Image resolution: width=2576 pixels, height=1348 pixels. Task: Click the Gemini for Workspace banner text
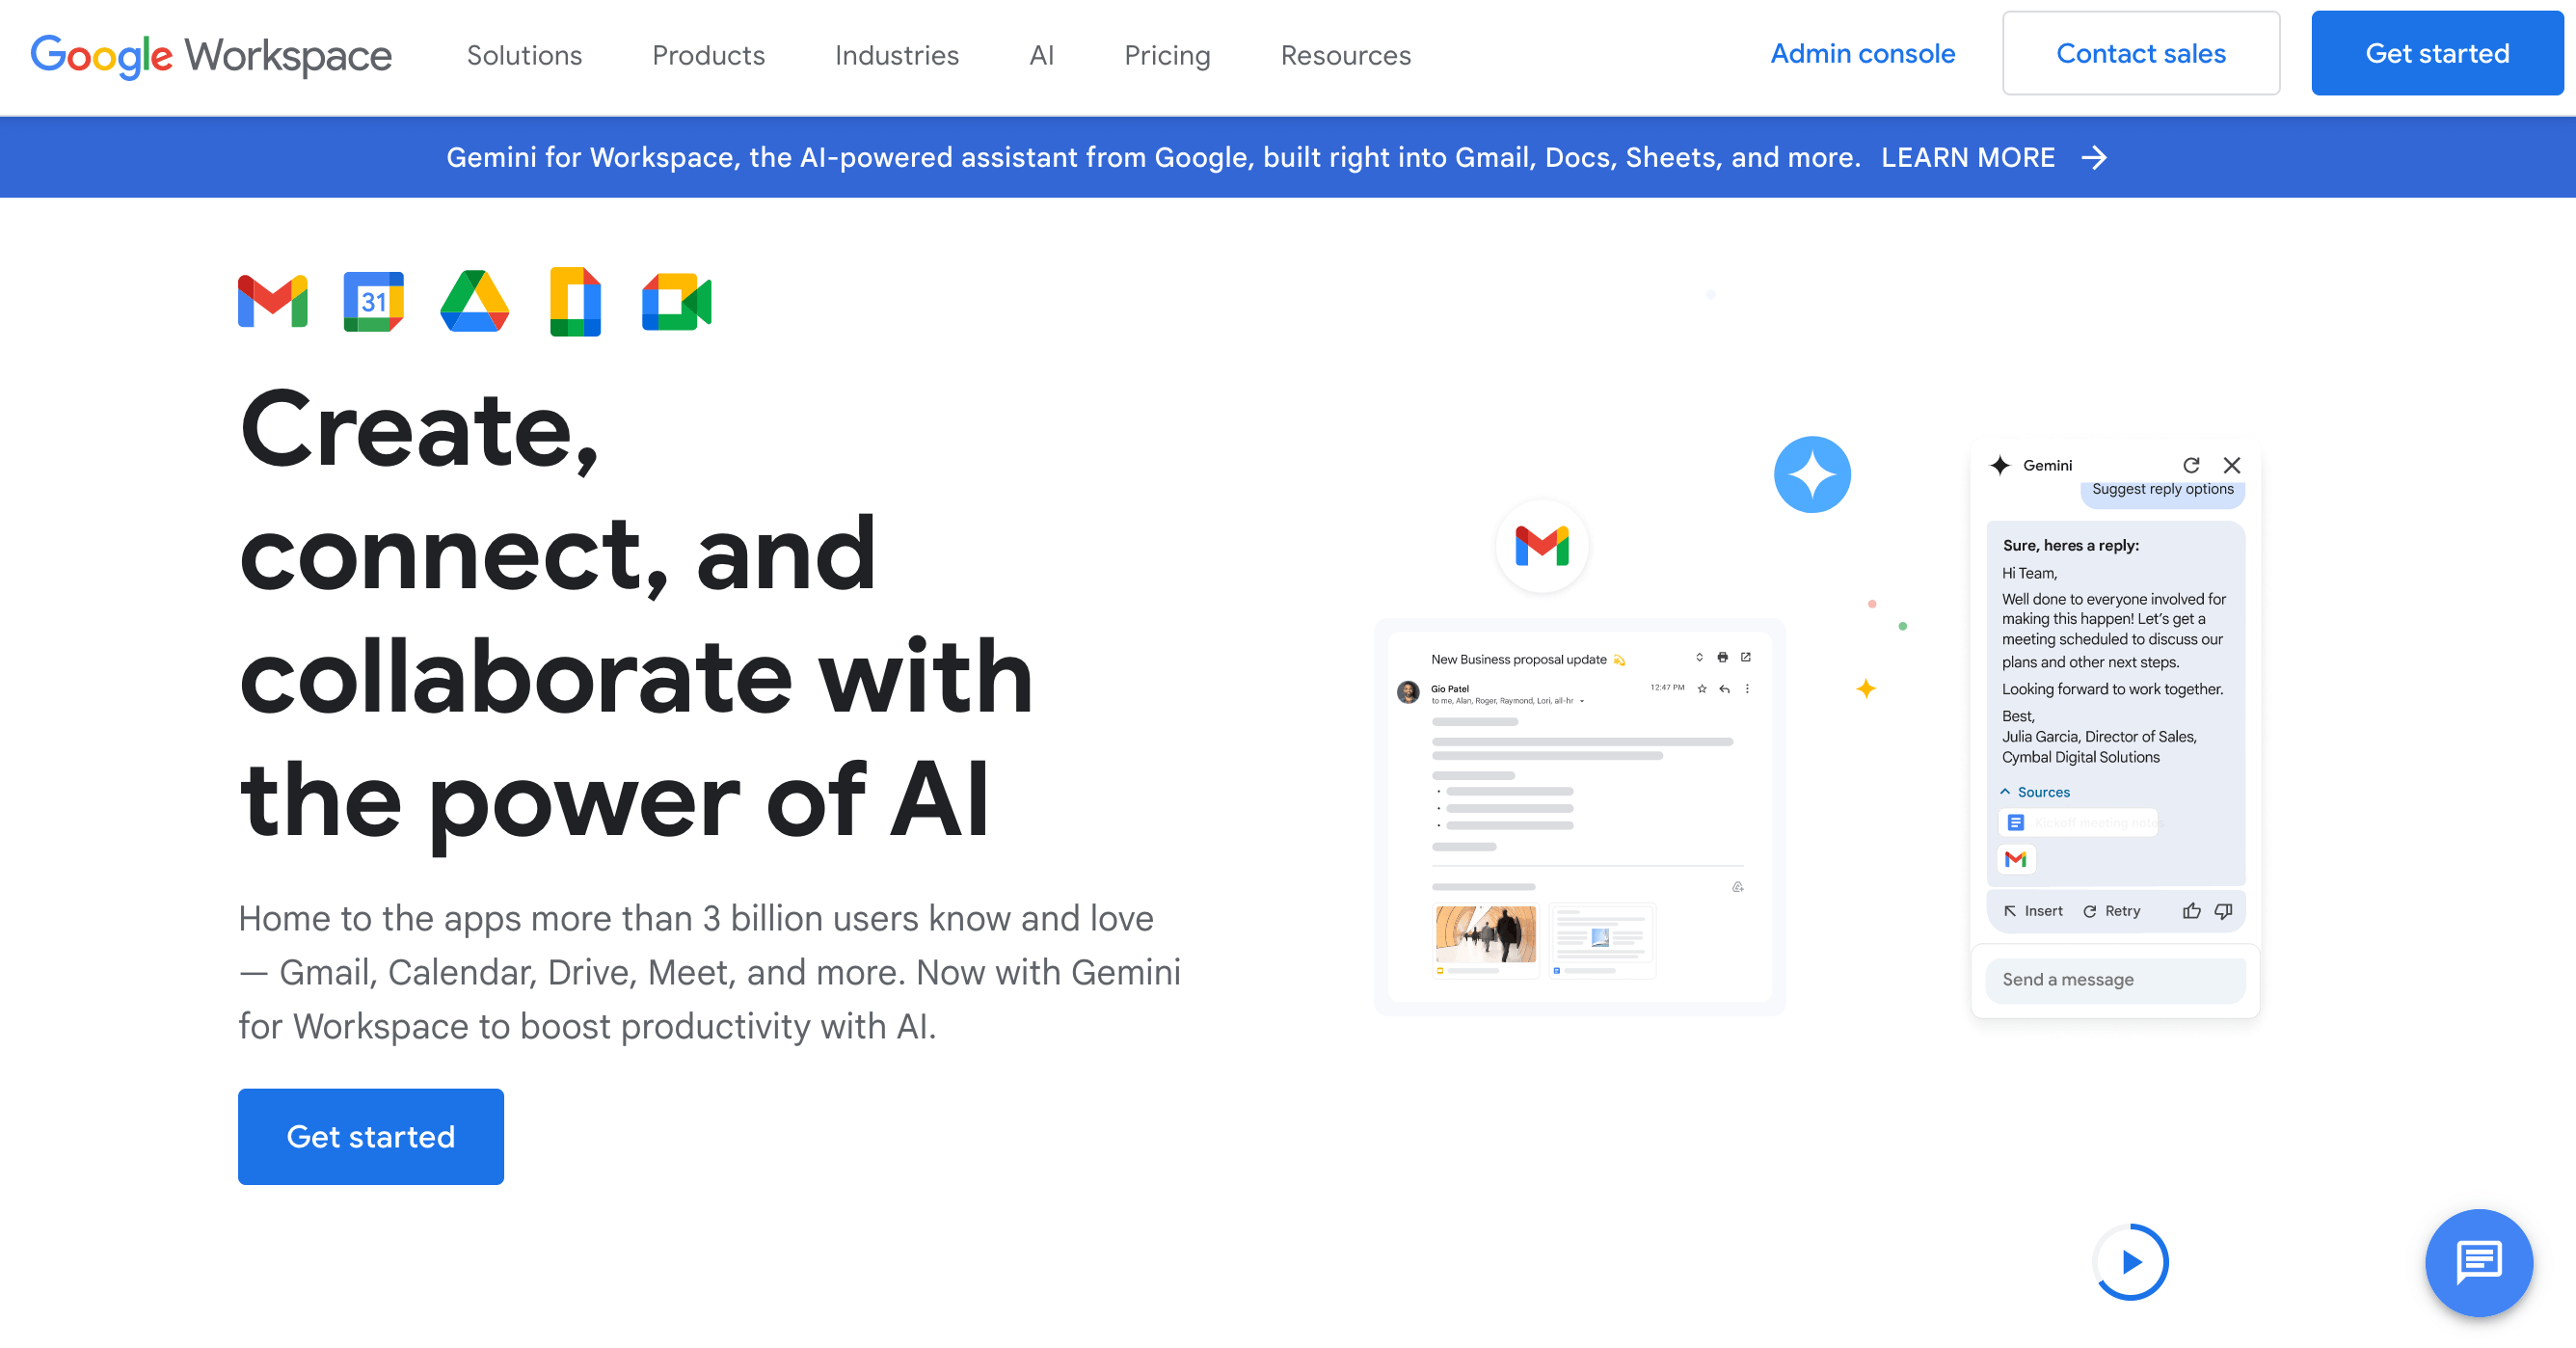coord(1152,158)
